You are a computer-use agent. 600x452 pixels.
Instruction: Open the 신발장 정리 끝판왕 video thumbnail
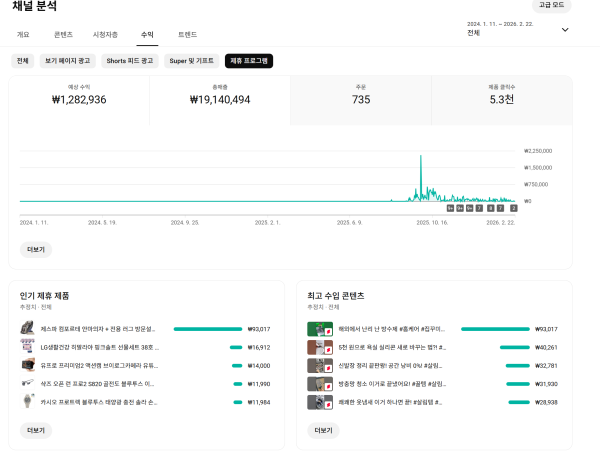pos(319,365)
